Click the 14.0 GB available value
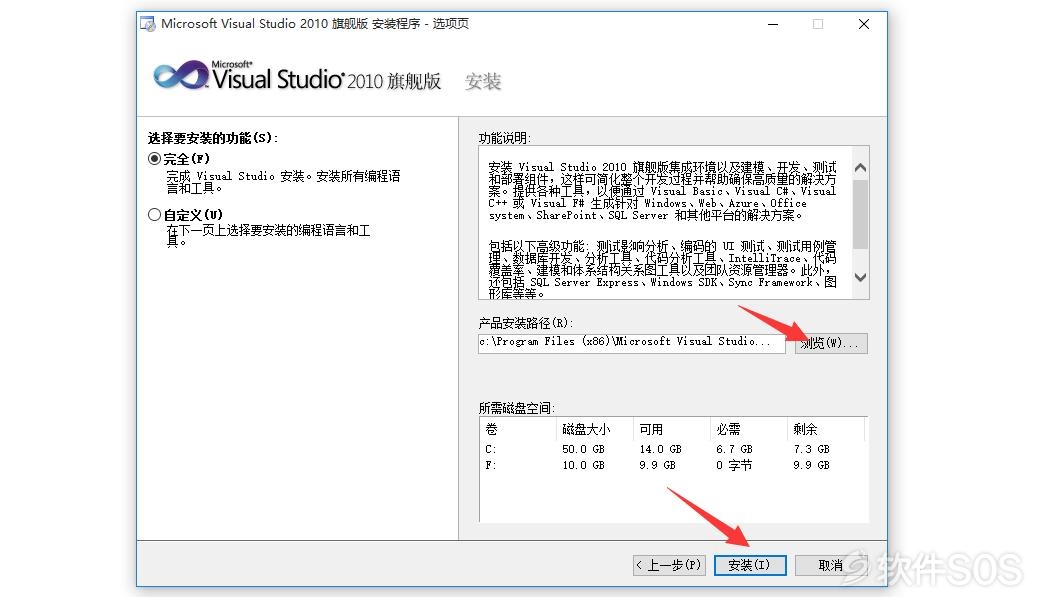The width and height of the screenshot is (1038, 597). point(660,449)
